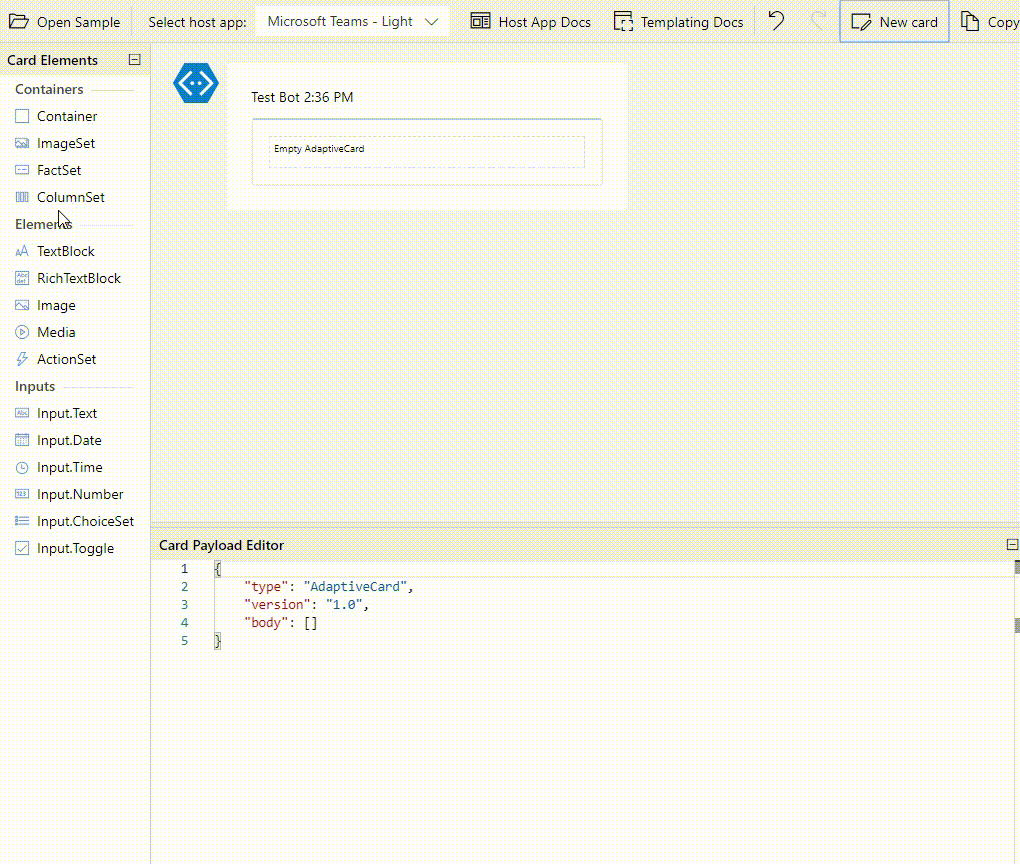The image size is (1020, 864).
Task: Click the Undo arrow icon
Action: pyautogui.click(x=776, y=21)
